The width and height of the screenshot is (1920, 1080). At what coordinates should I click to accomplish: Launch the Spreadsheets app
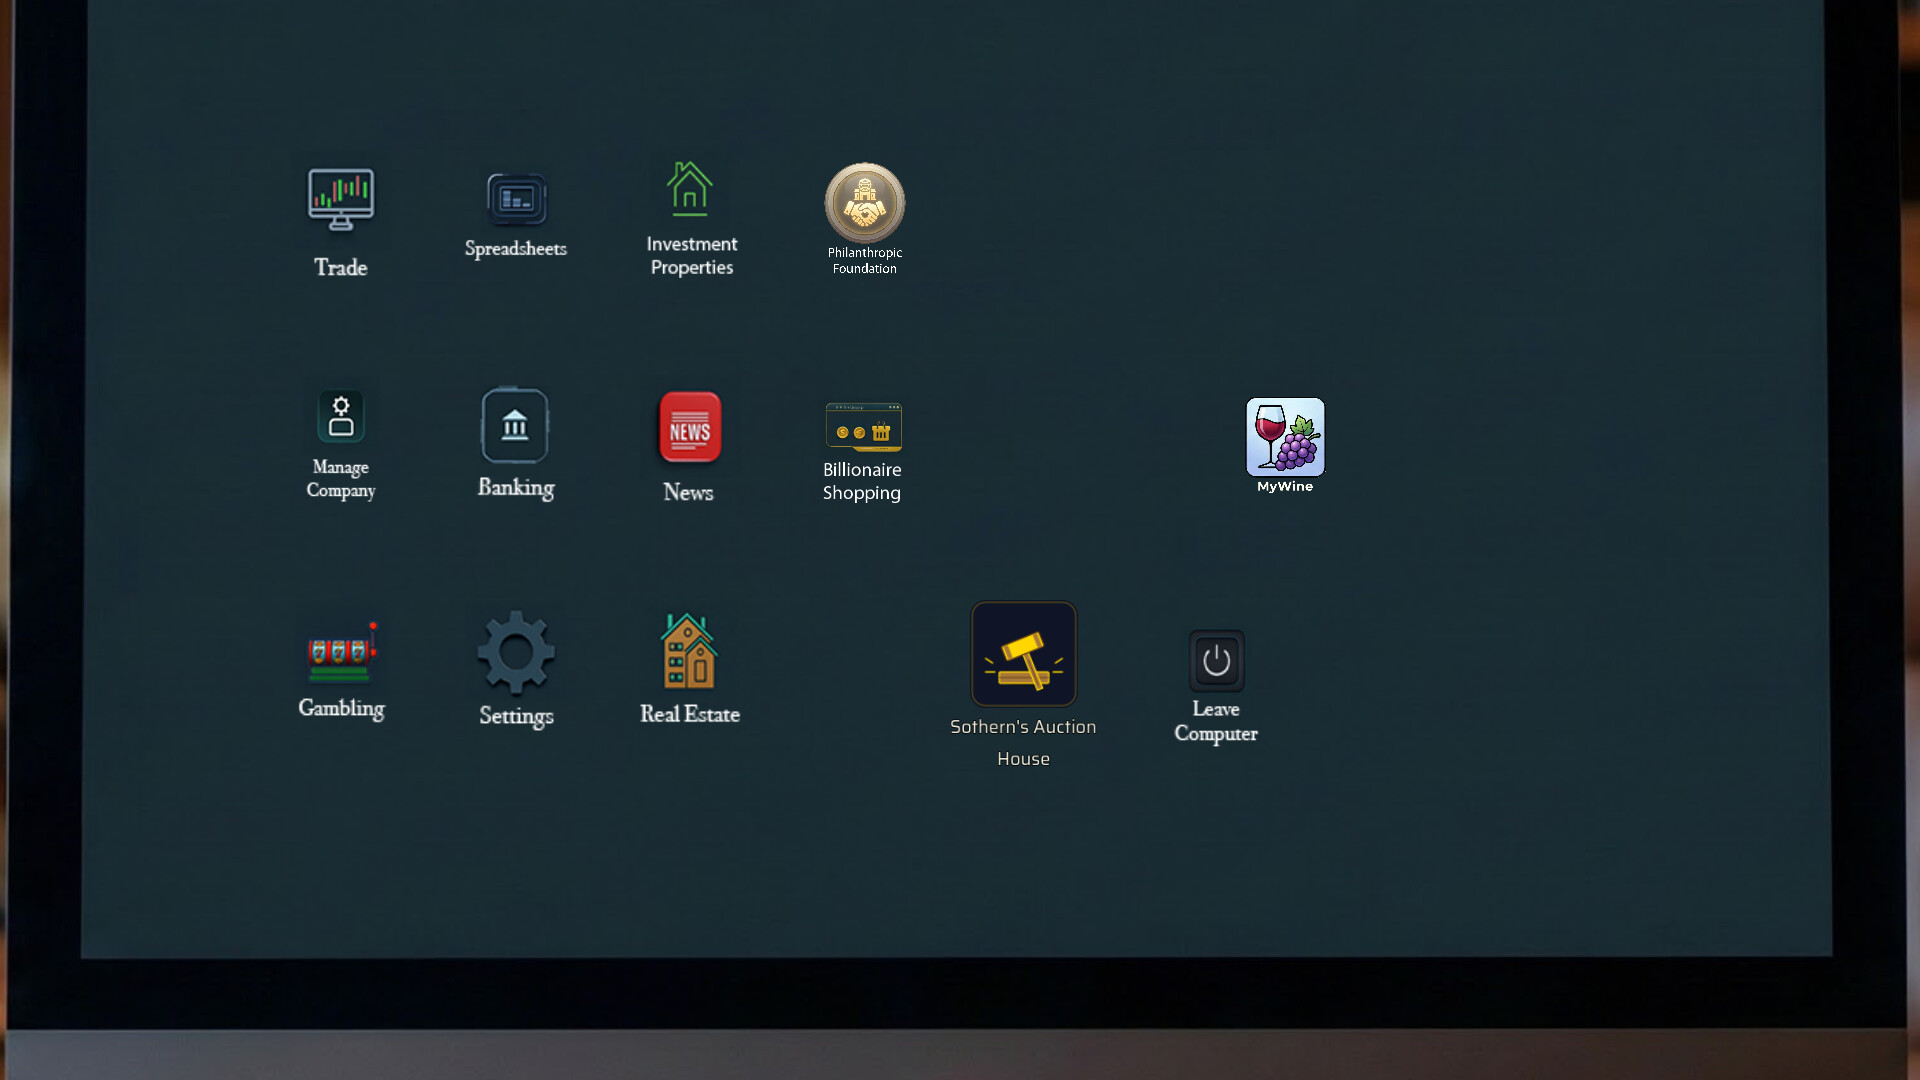point(516,199)
